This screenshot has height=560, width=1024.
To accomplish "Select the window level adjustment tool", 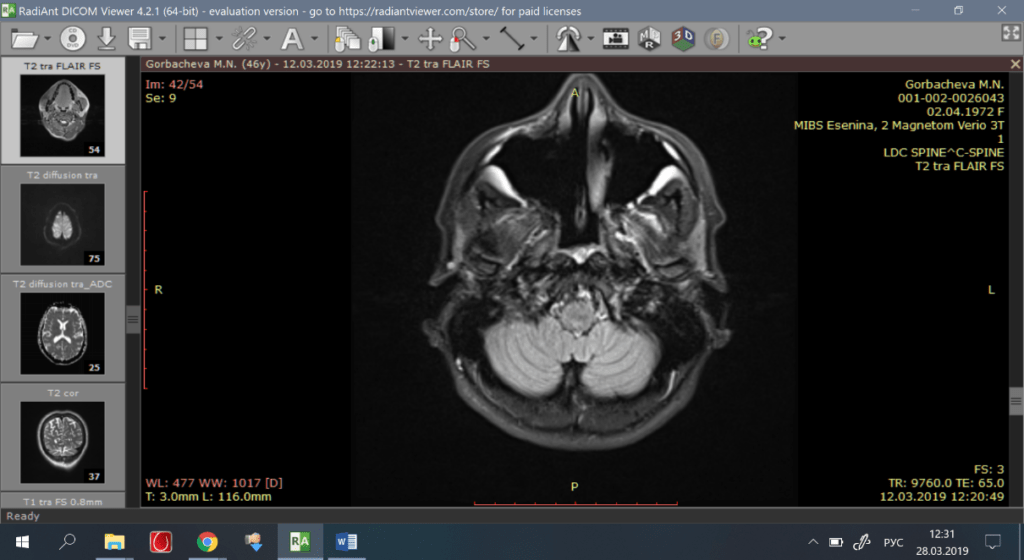I will click(x=381, y=39).
